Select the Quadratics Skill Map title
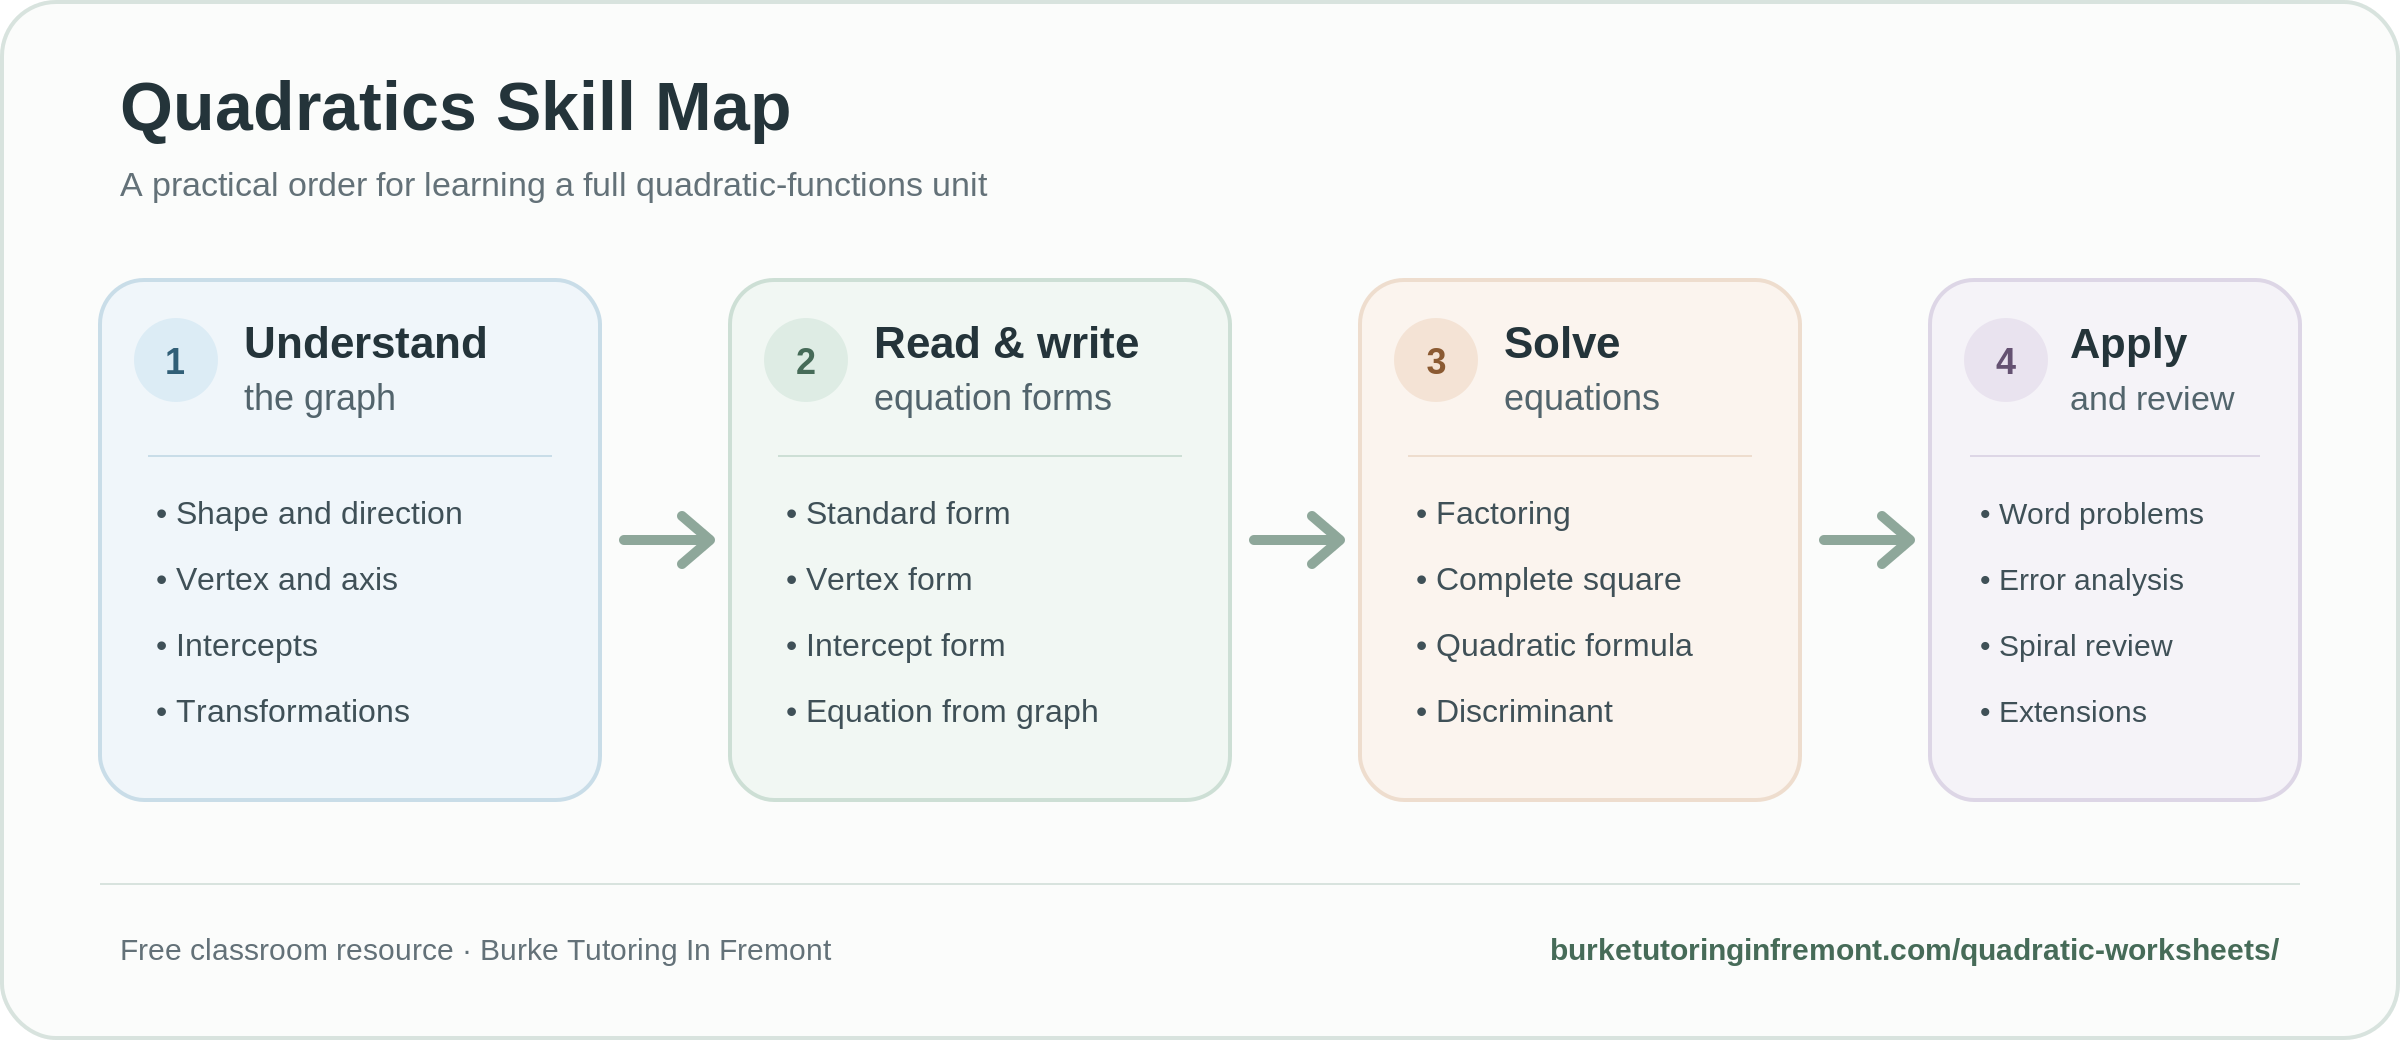The image size is (2400, 1040). click(x=455, y=107)
